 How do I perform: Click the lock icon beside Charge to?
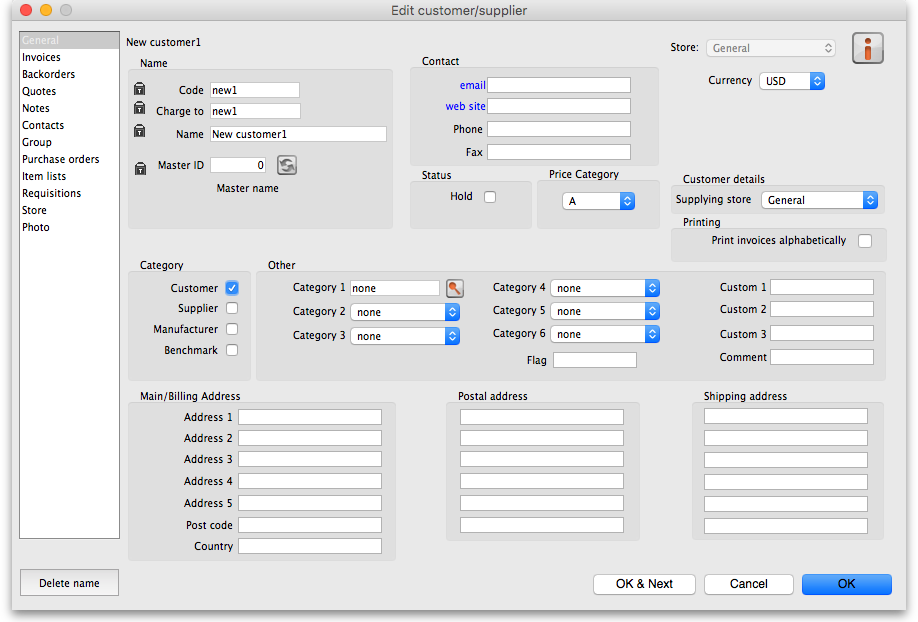coord(140,111)
